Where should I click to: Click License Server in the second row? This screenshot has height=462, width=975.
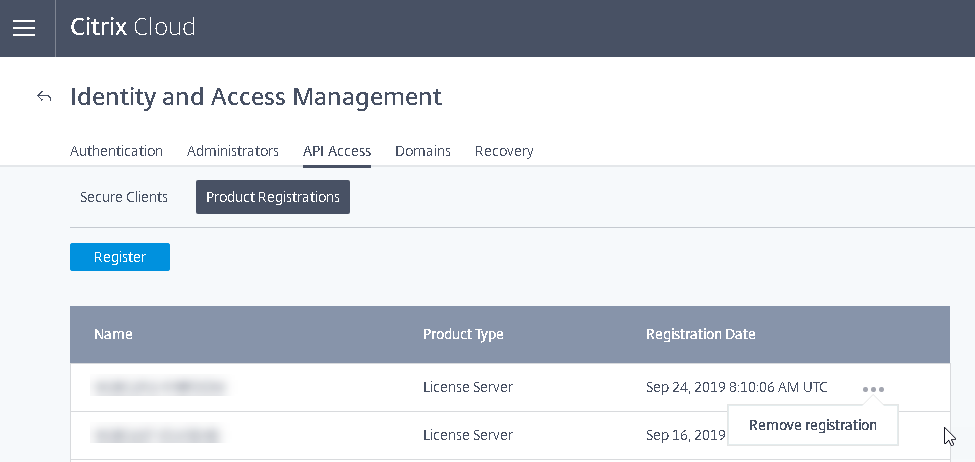[468, 435]
